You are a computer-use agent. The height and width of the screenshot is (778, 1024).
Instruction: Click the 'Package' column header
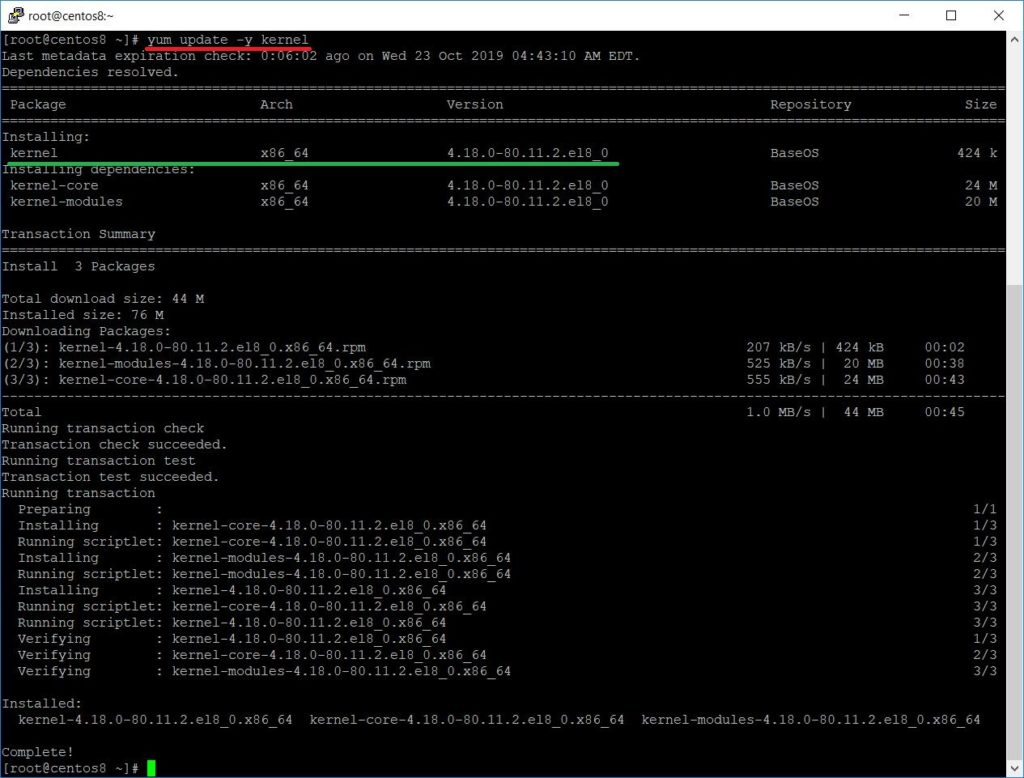pos(38,104)
